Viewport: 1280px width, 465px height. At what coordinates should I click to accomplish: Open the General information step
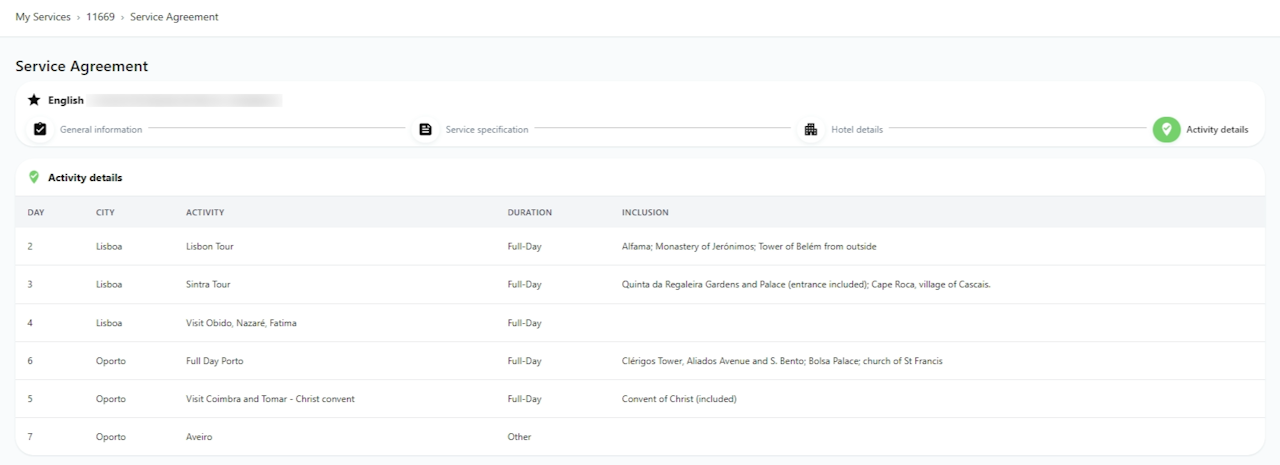101,129
